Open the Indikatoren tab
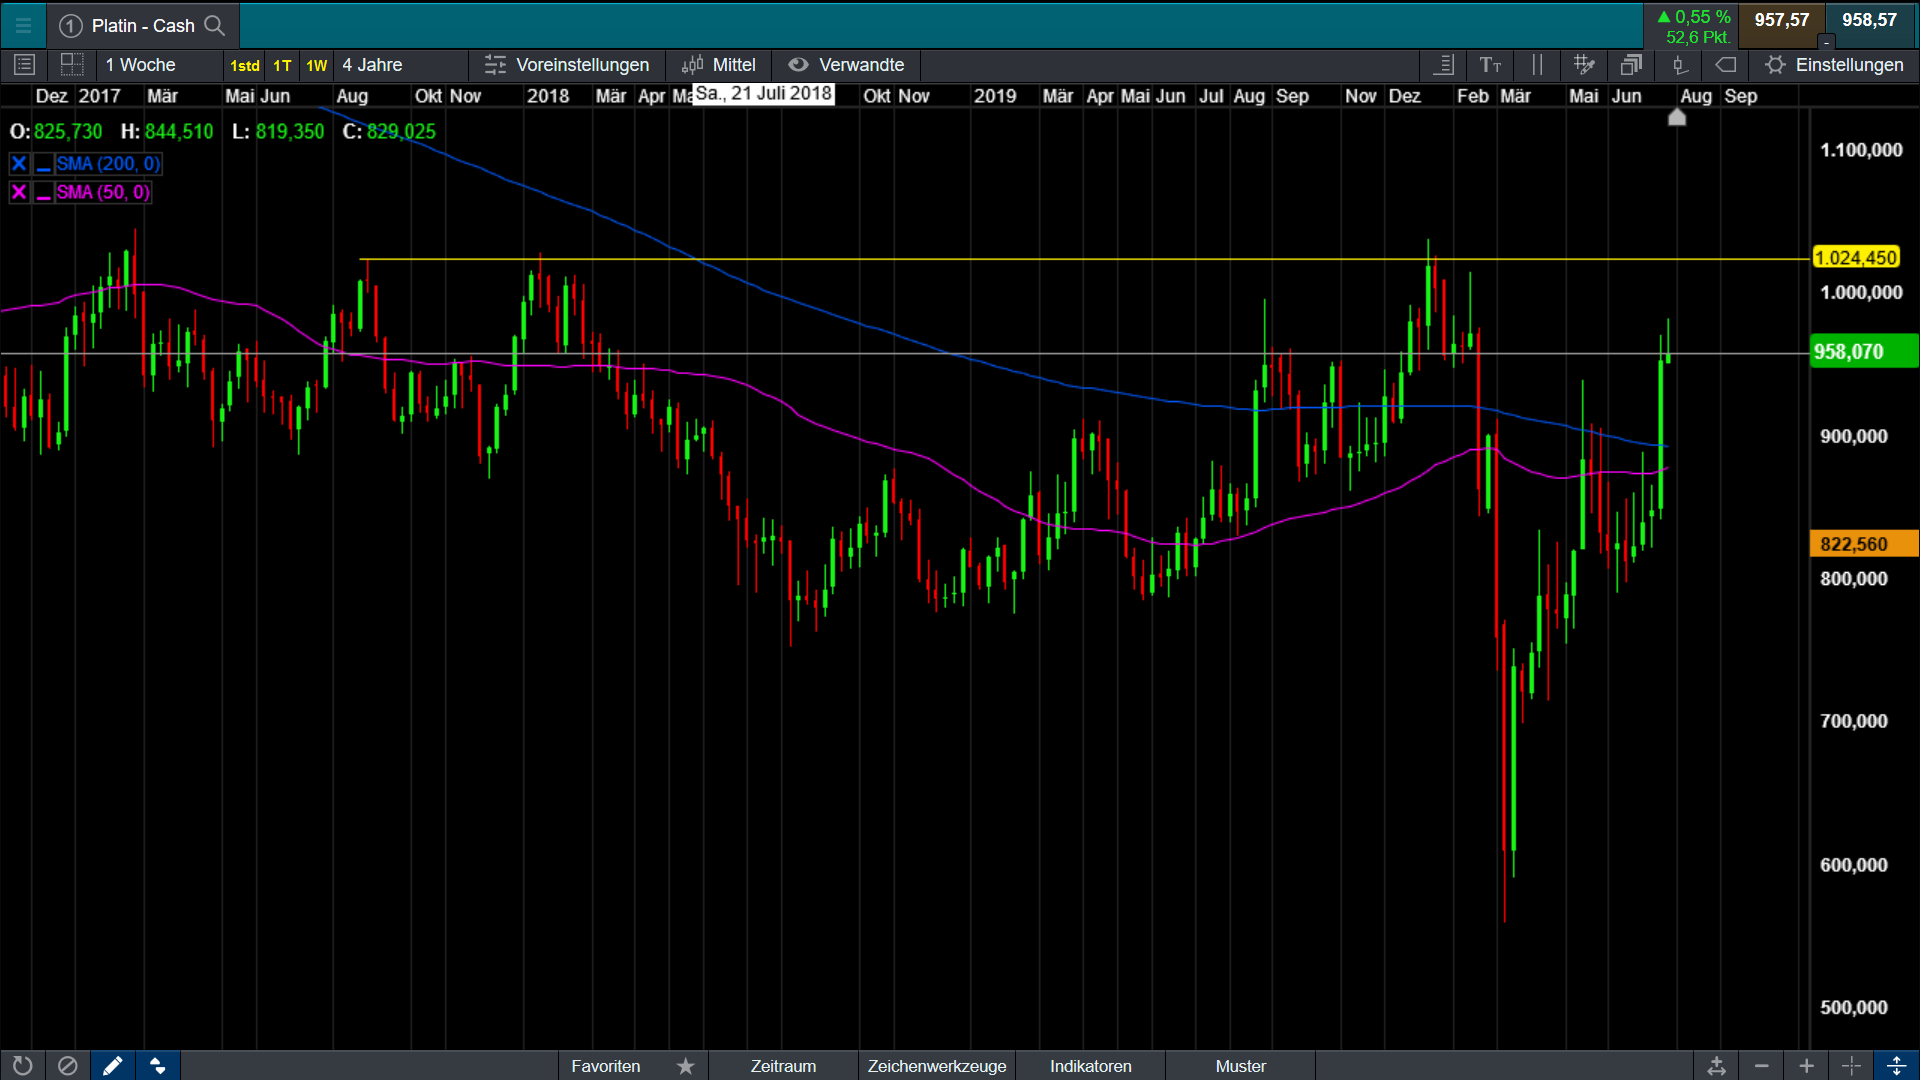Viewport: 1920px width, 1080px height. [1090, 1066]
